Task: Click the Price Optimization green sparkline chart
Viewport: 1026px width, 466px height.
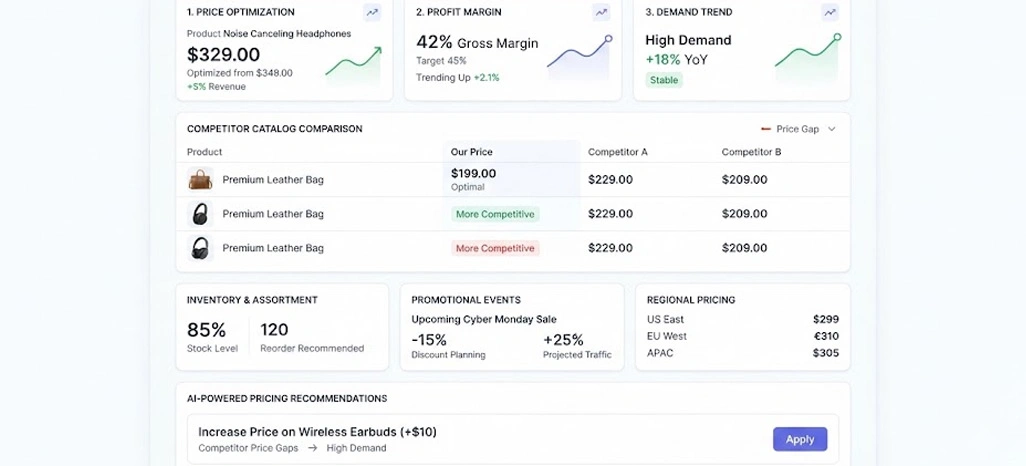Action: tap(353, 66)
